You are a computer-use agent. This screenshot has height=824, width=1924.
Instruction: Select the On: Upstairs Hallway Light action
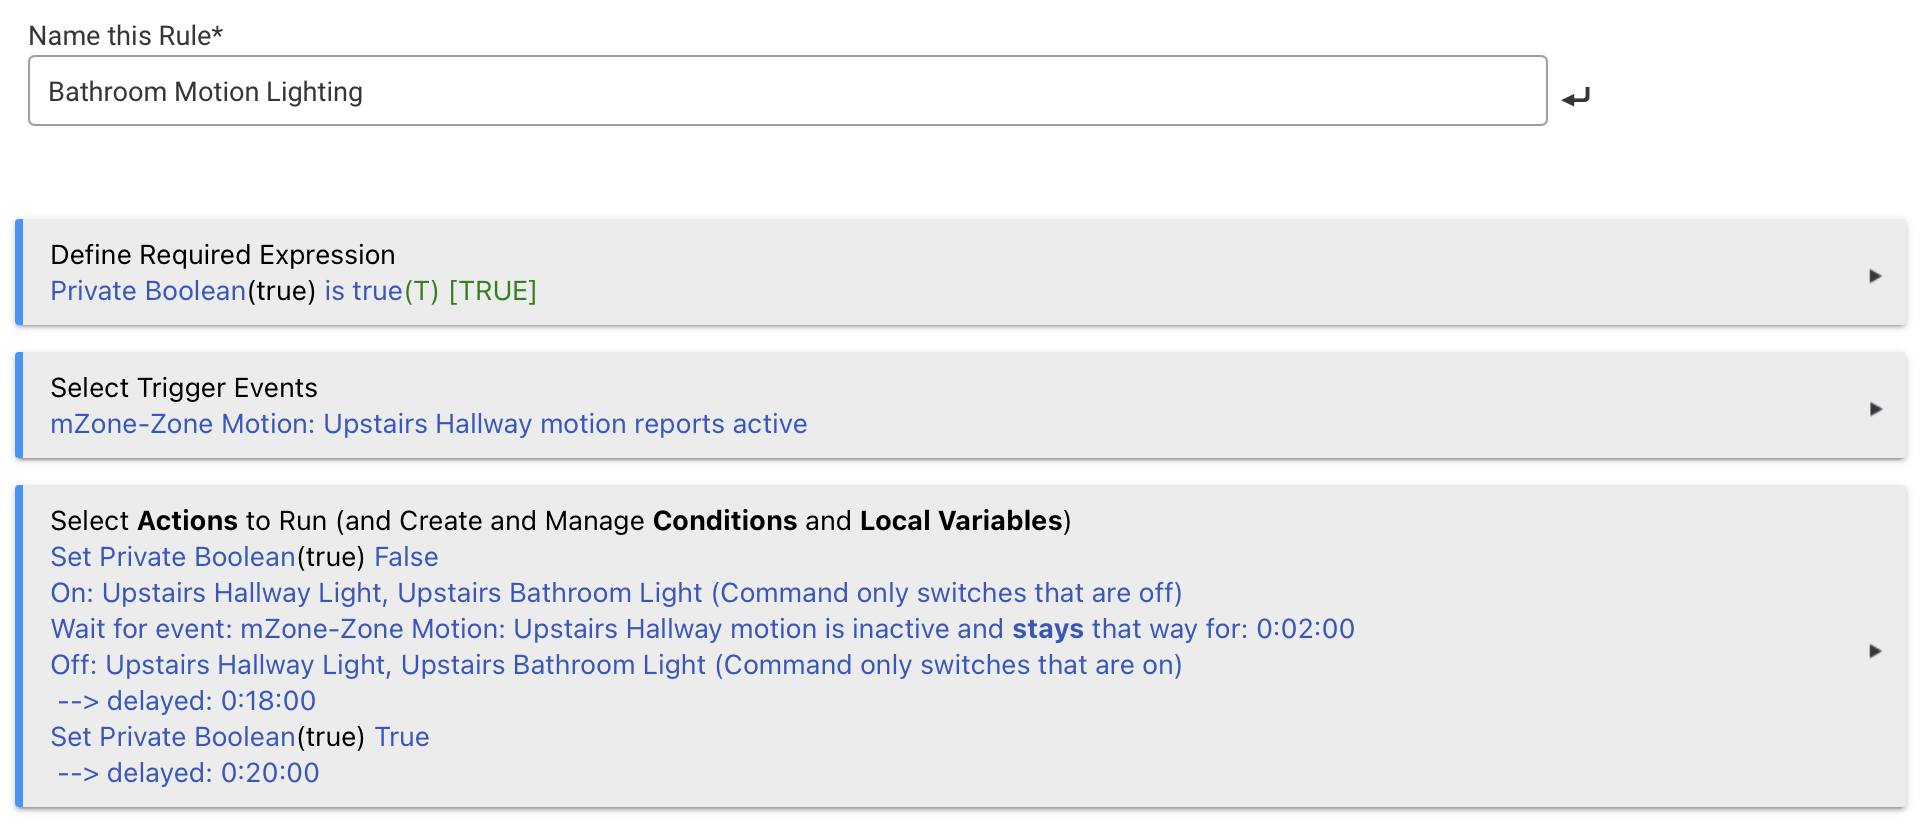coord(616,593)
